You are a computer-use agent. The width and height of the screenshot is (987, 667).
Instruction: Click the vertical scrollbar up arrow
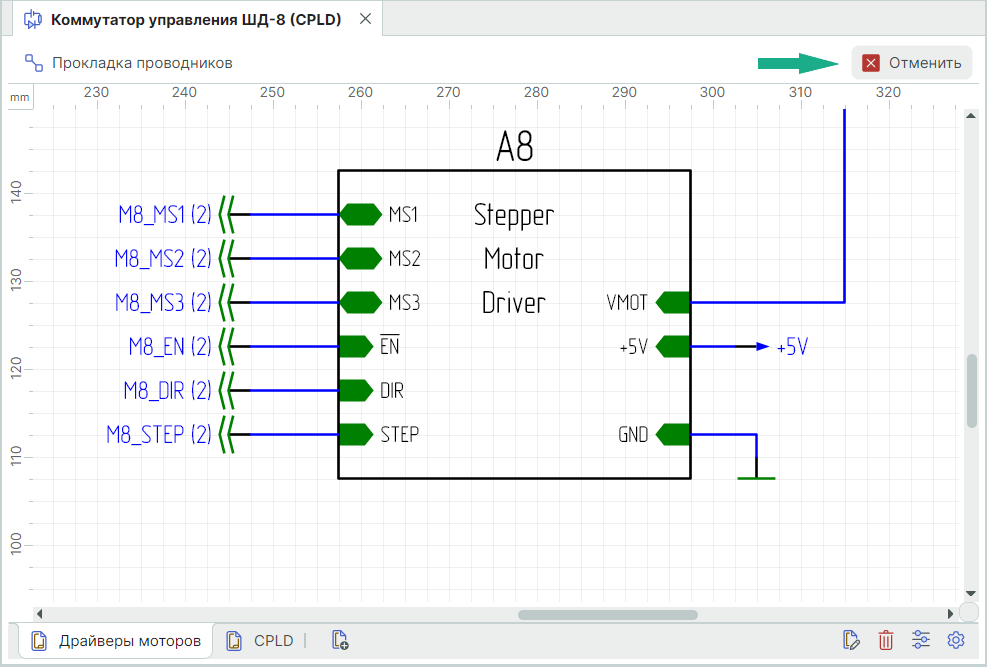tap(970, 116)
